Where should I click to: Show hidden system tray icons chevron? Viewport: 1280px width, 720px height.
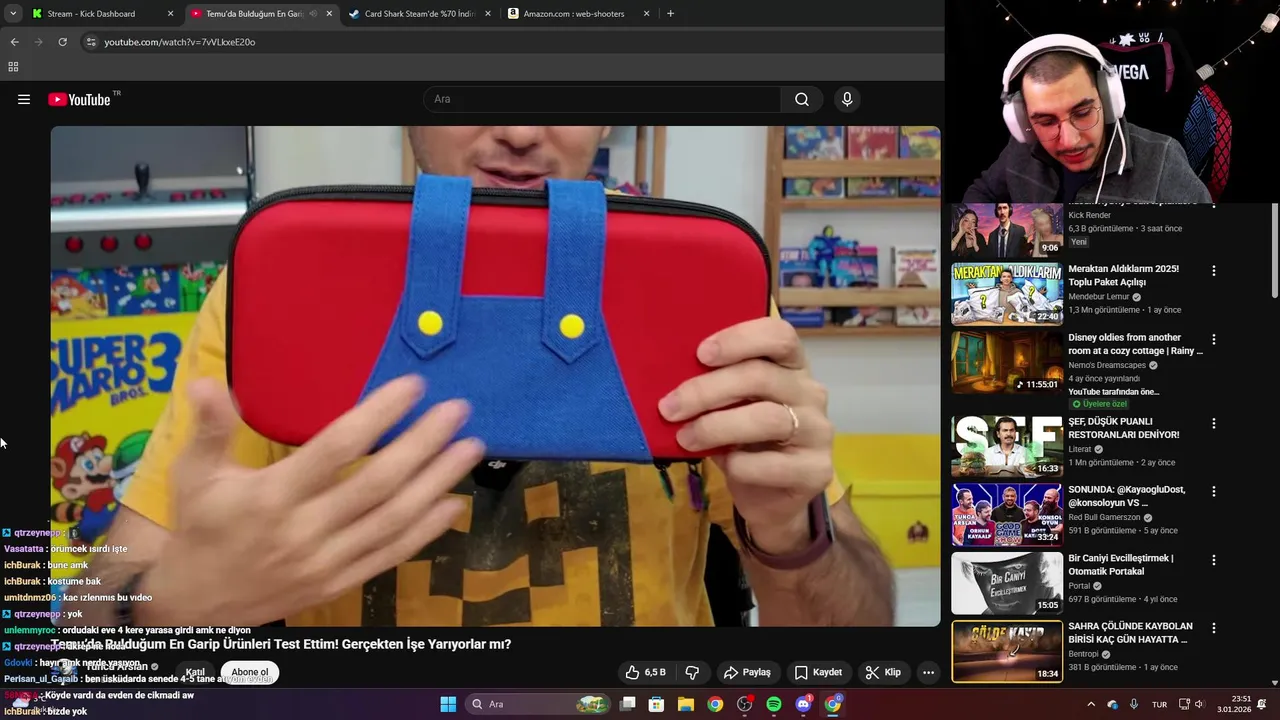[x=1091, y=704]
